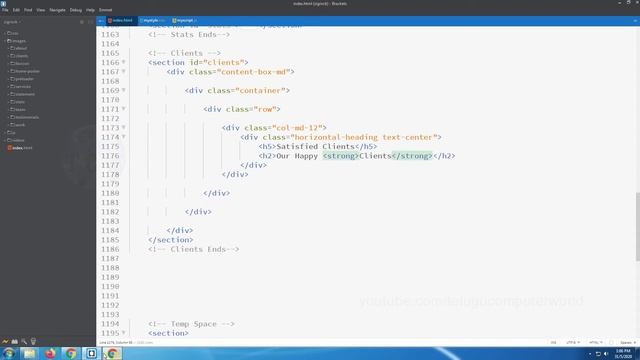Open the second Chrome icon right of Brackets
The width and height of the screenshot is (640, 360).
pos(112,353)
